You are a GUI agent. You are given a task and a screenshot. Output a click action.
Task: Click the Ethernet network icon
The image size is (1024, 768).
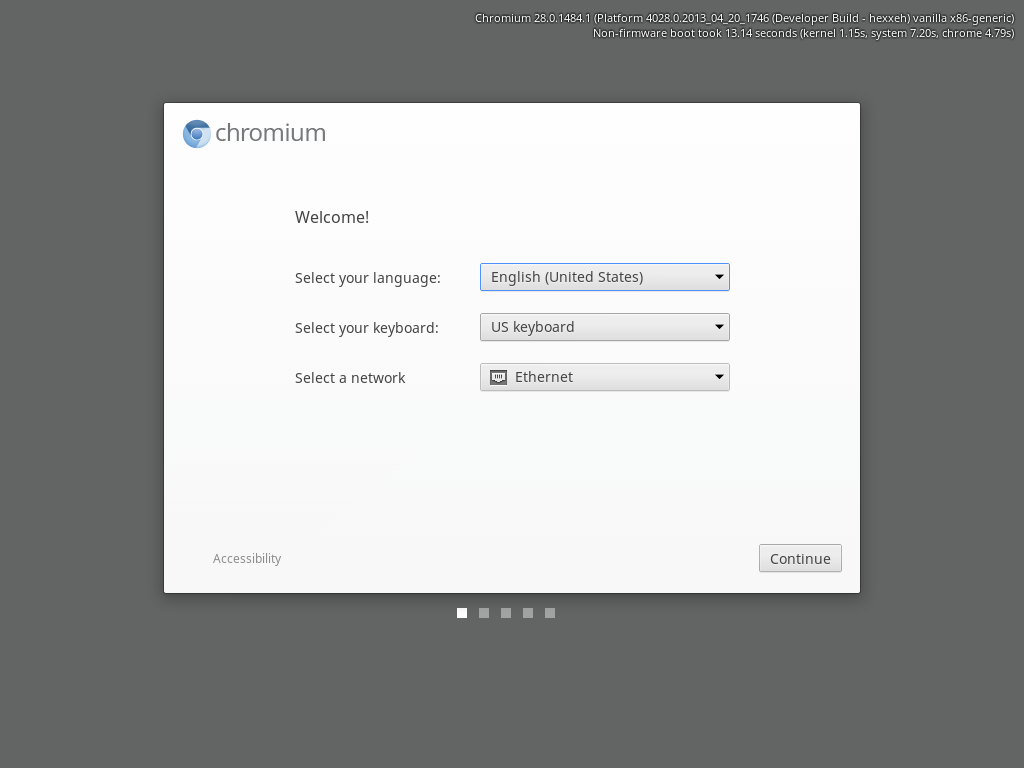tap(498, 377)
